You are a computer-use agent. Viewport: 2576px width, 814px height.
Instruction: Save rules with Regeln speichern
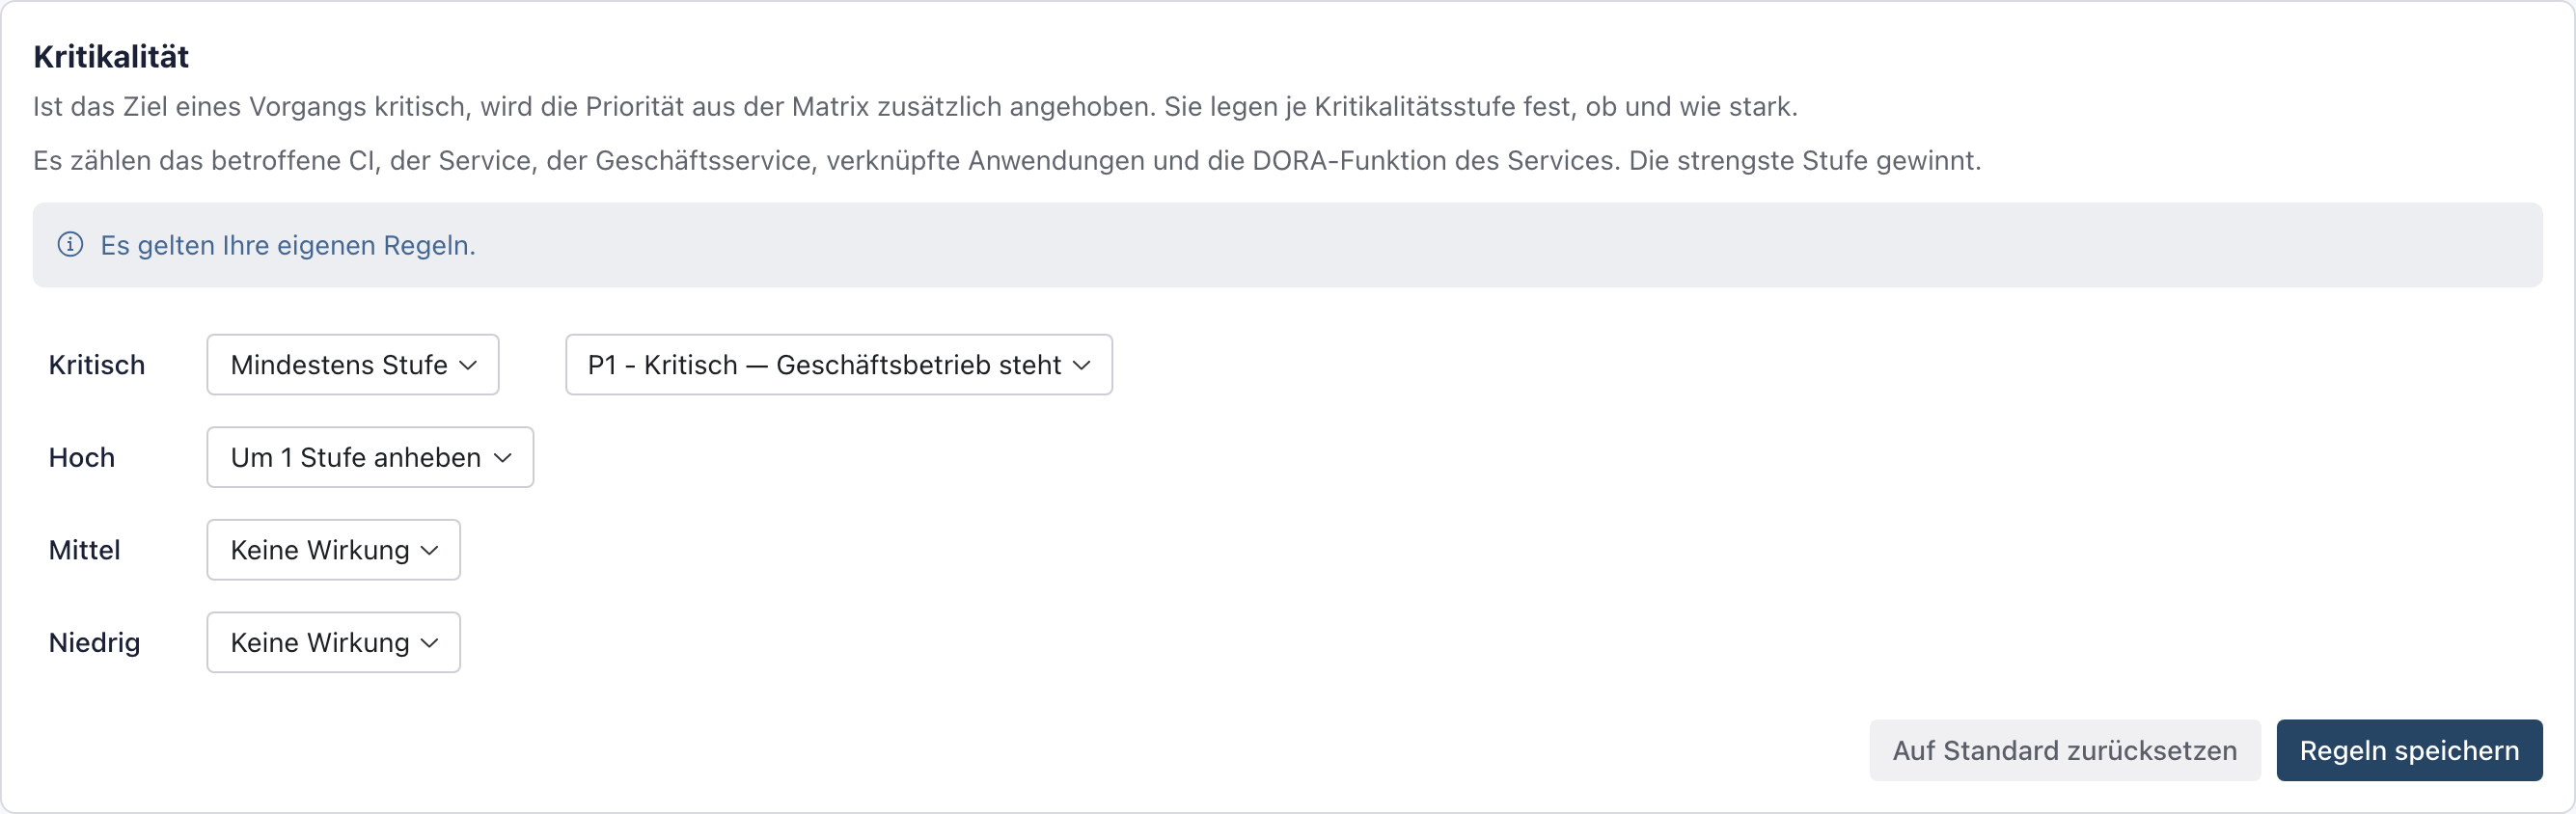[x=2409, y=751]
